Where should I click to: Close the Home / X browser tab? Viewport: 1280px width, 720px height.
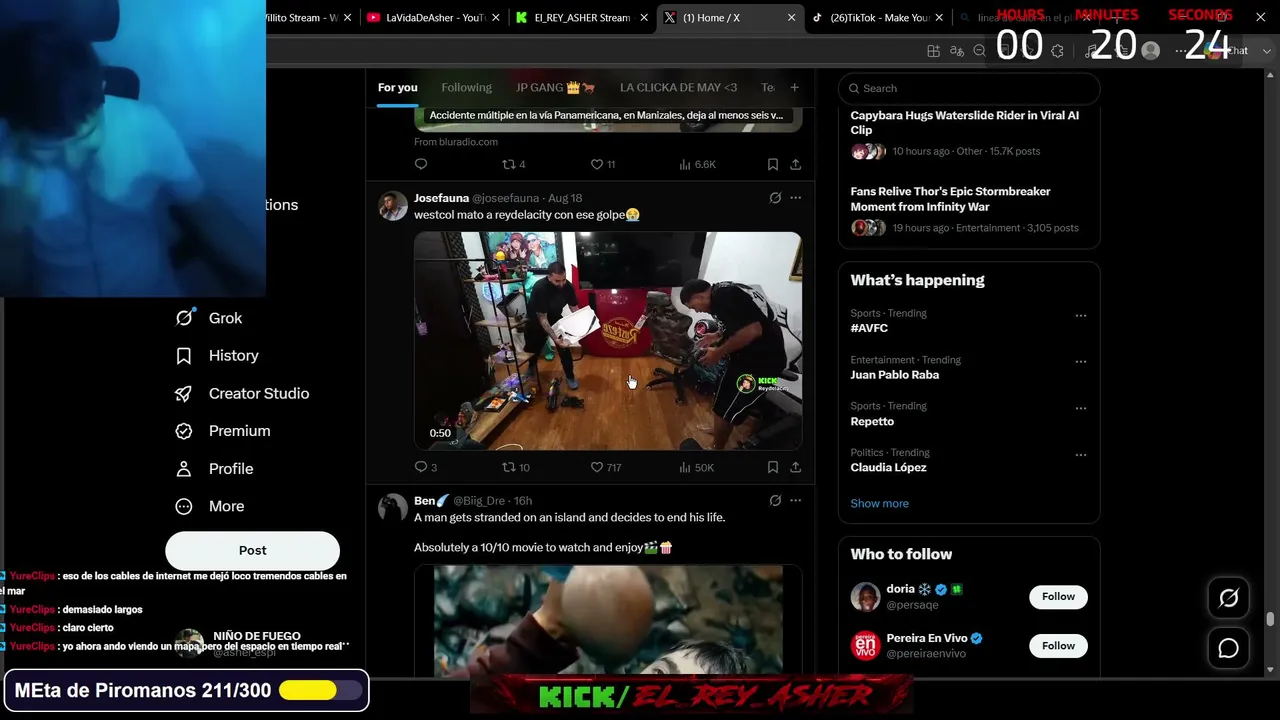pyautogui.click(x=792, y=17)
